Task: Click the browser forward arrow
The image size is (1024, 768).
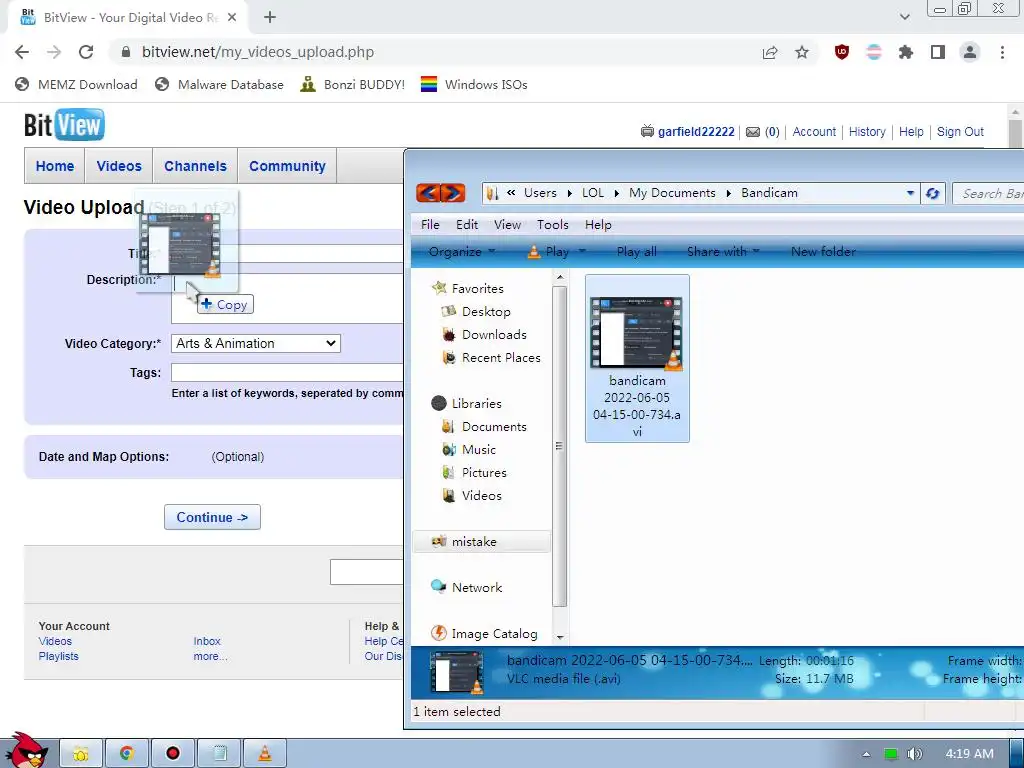Action: click(54, 52)
